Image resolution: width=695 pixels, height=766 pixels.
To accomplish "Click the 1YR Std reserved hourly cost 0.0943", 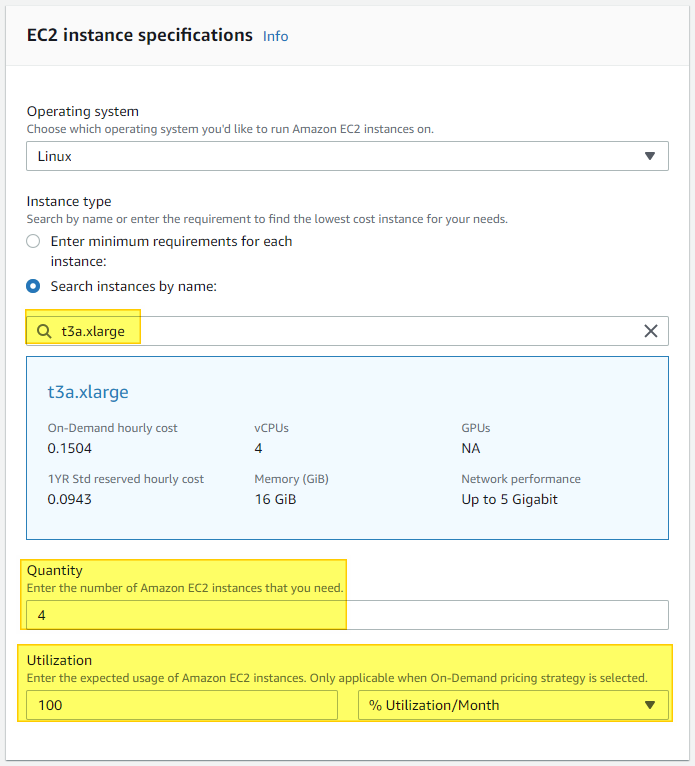I will 69,499.
